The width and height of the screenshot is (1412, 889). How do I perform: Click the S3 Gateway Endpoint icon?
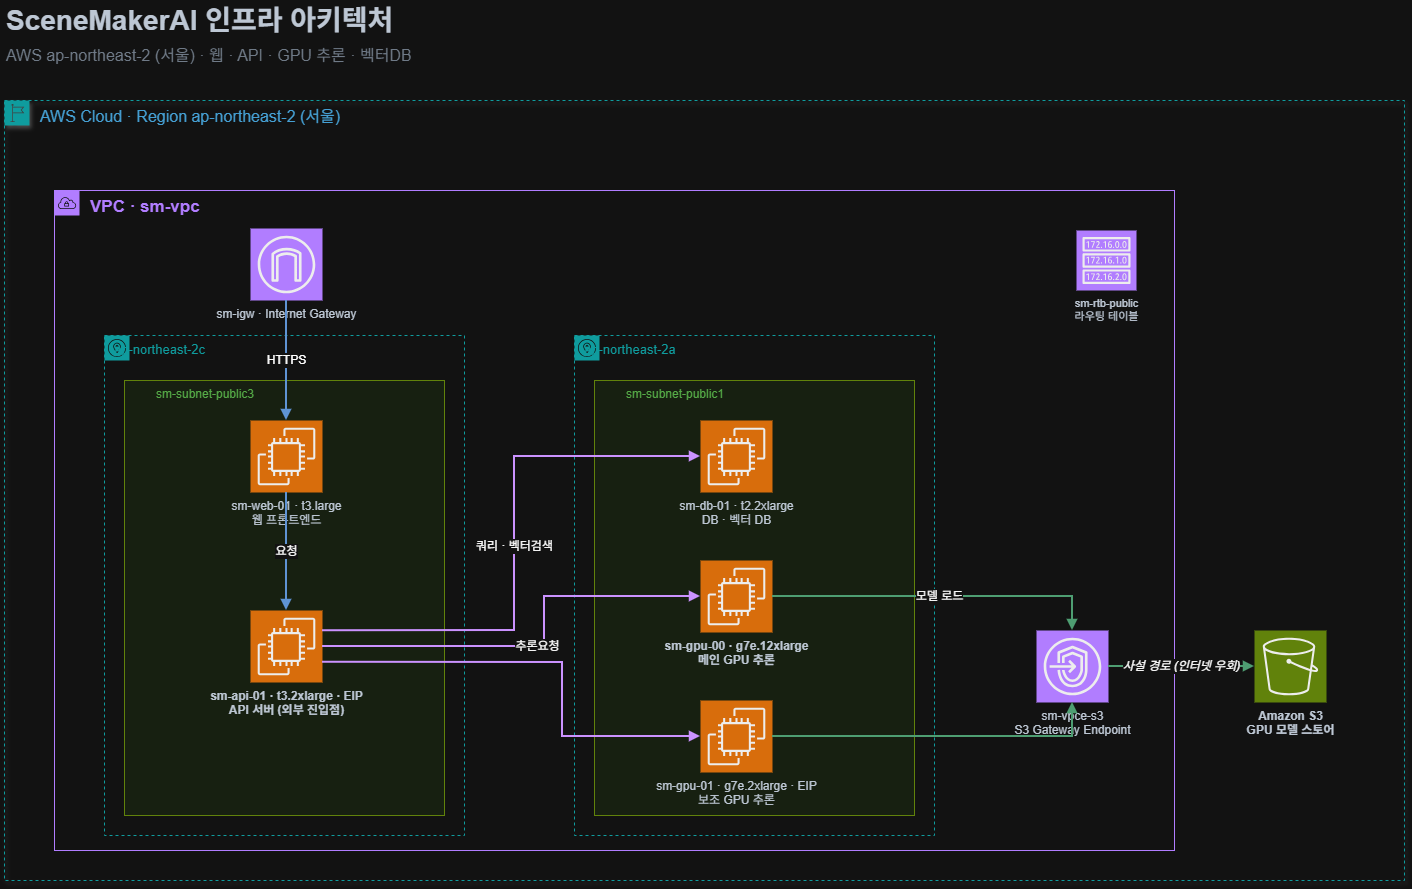point(1072,666)
